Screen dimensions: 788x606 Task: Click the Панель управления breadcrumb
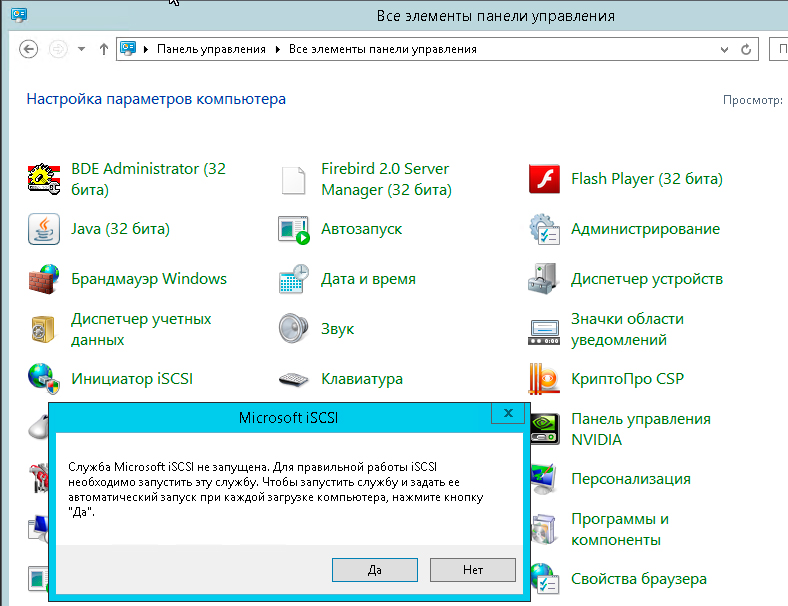211,49
